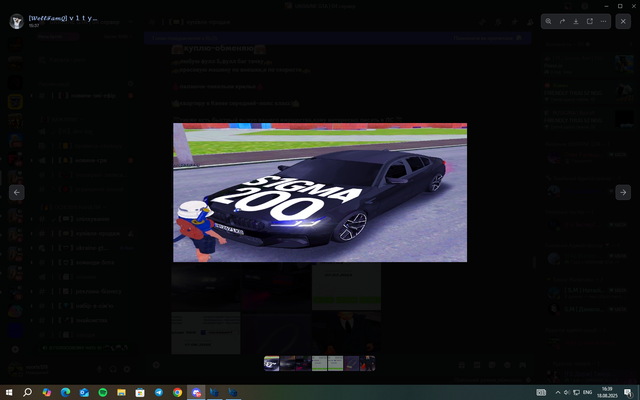Open Google Chrome from the taskbar
This screenshot has width=640, height=400.
click(177, 392)
